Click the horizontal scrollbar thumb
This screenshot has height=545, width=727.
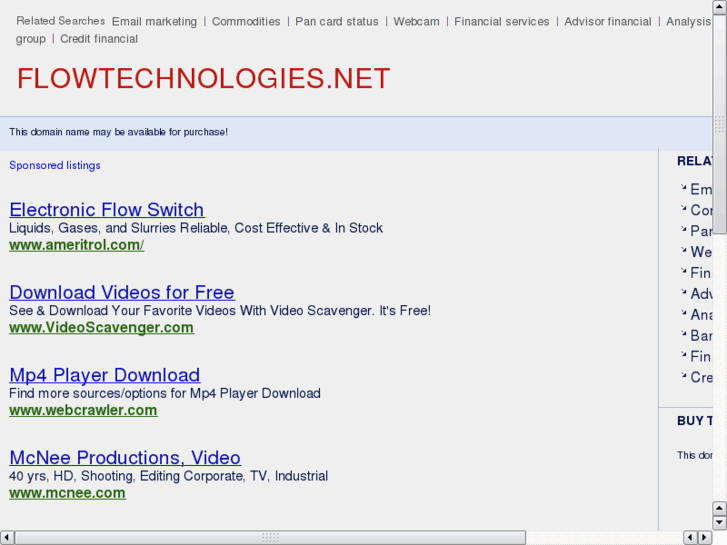[270, 538]
